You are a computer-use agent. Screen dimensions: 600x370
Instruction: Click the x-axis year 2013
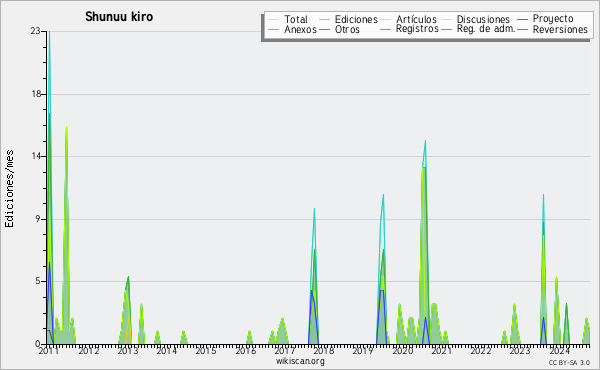128,351
